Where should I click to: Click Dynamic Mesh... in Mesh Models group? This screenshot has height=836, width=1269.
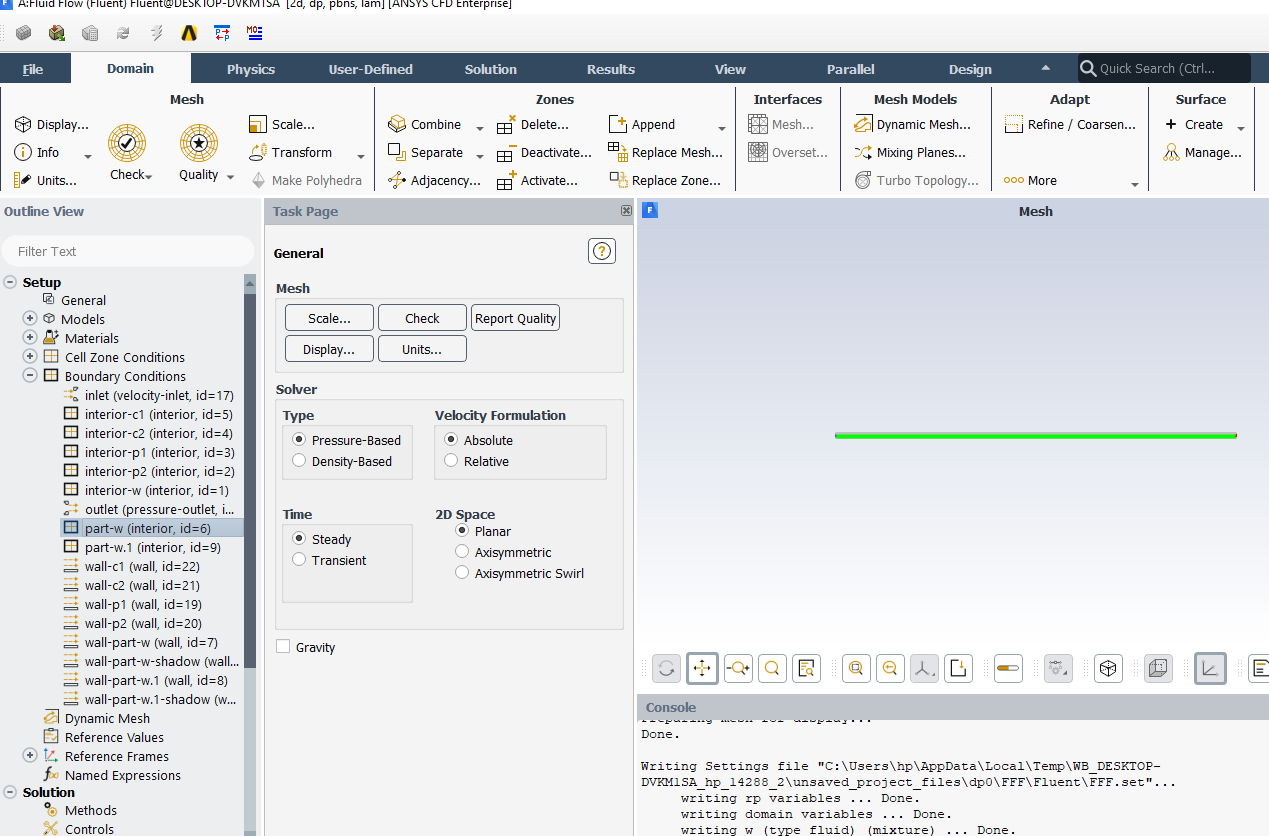pyautogui.click(x=912, y=125)
